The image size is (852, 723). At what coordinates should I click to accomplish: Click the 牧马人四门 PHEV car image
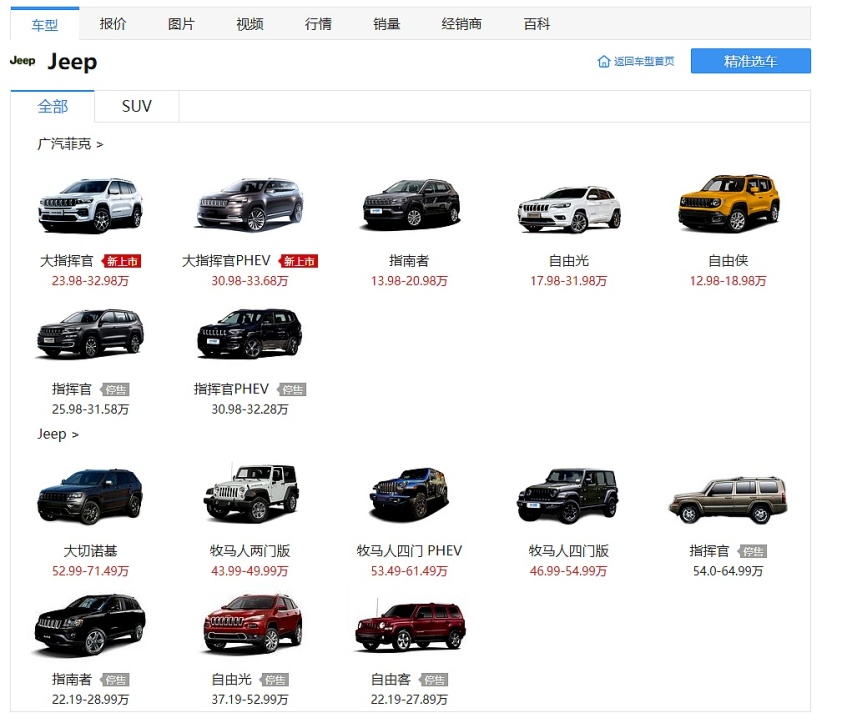tap(409, 493)
